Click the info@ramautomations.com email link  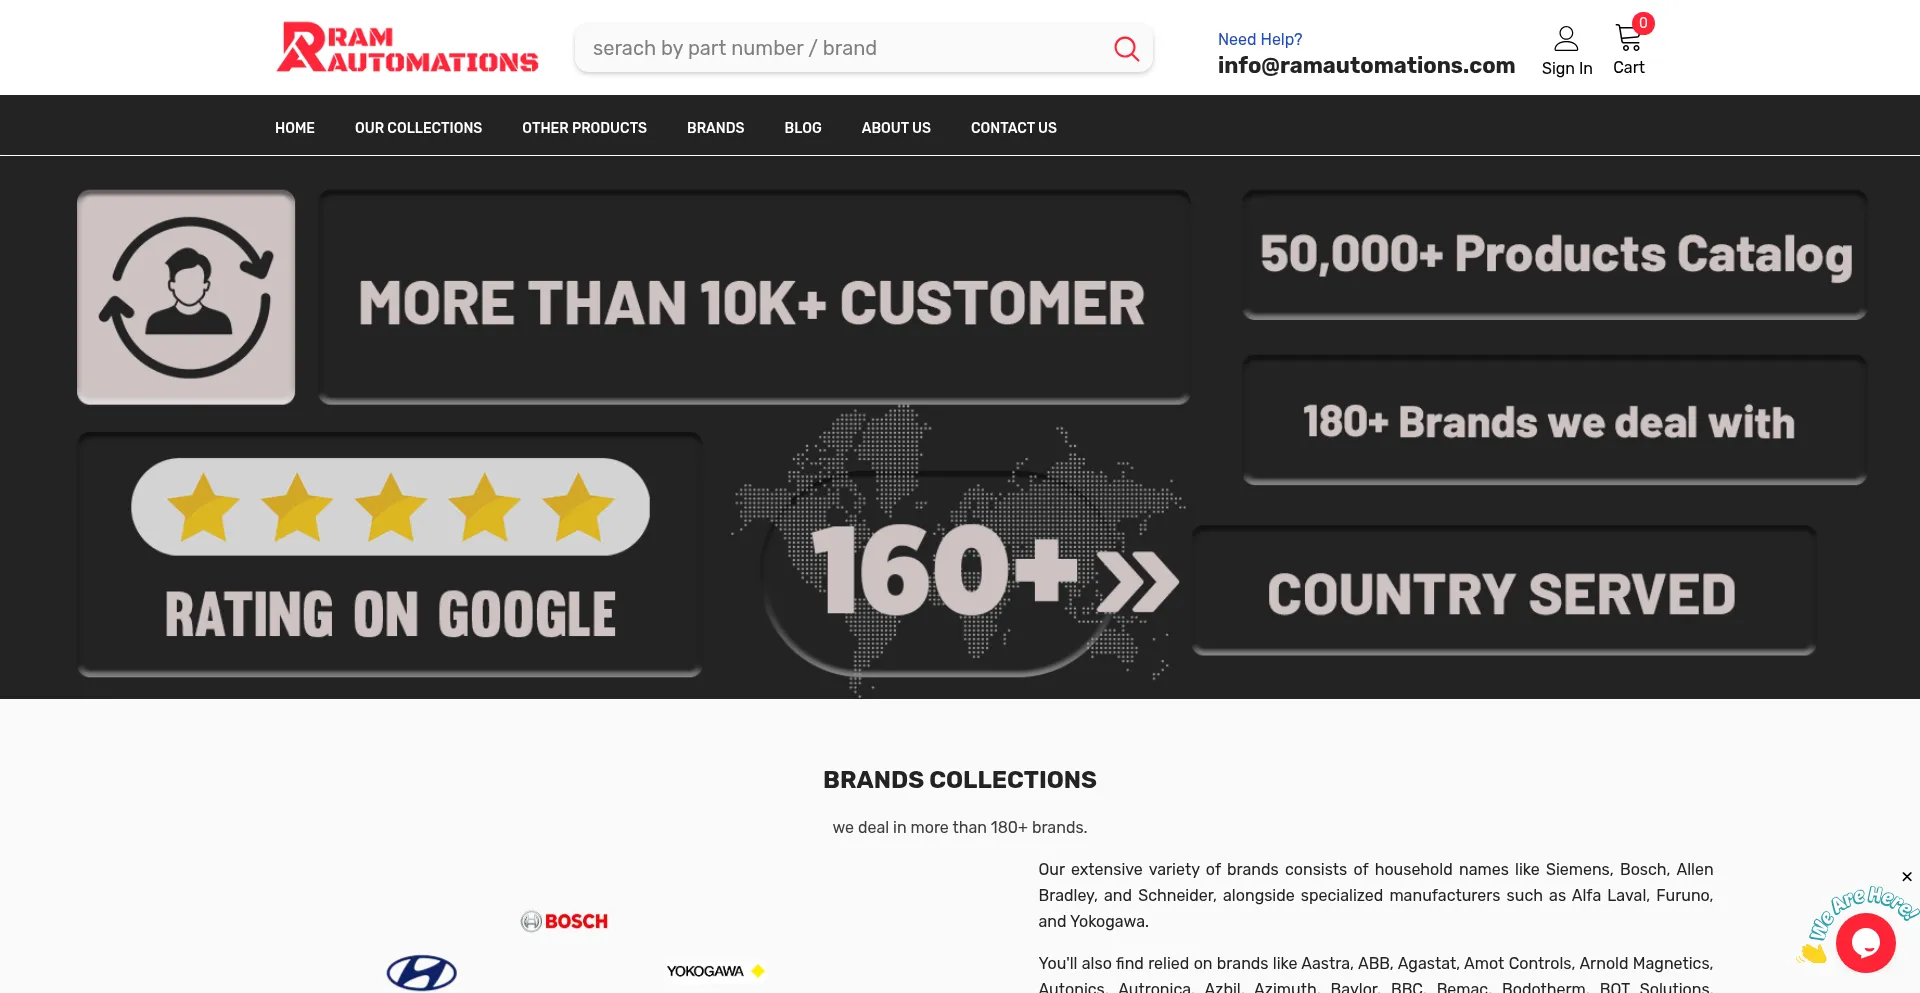[x=1366, y=66]
